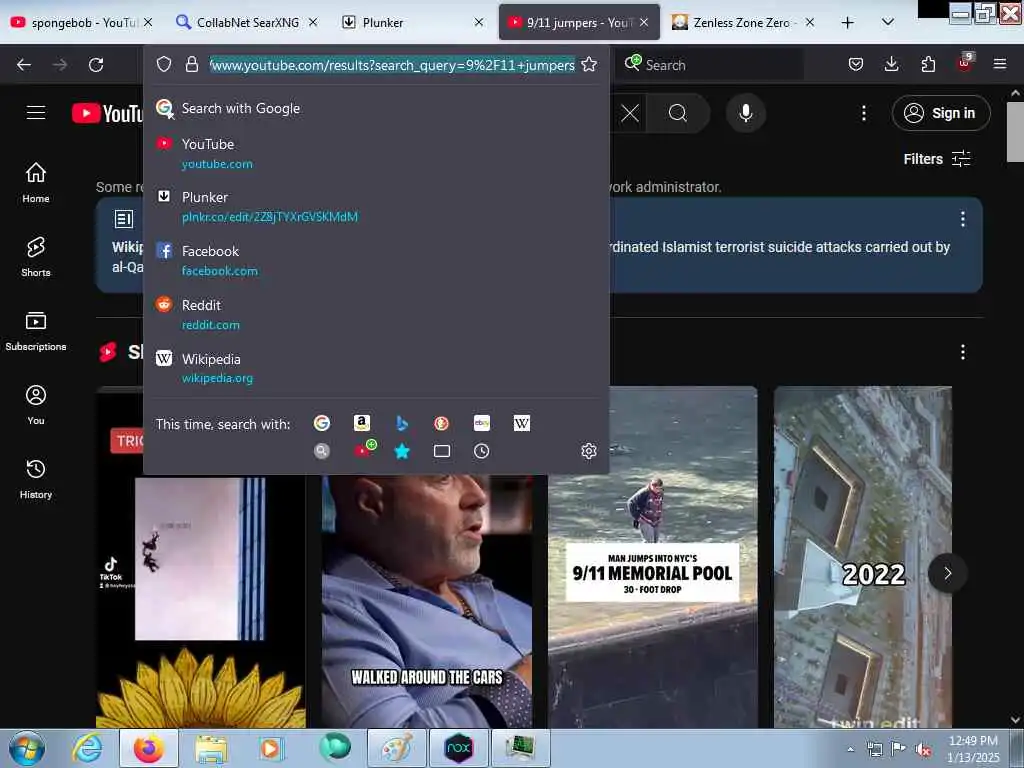Search only in open tabs
1024x768 pixels.
click(441, 451)
